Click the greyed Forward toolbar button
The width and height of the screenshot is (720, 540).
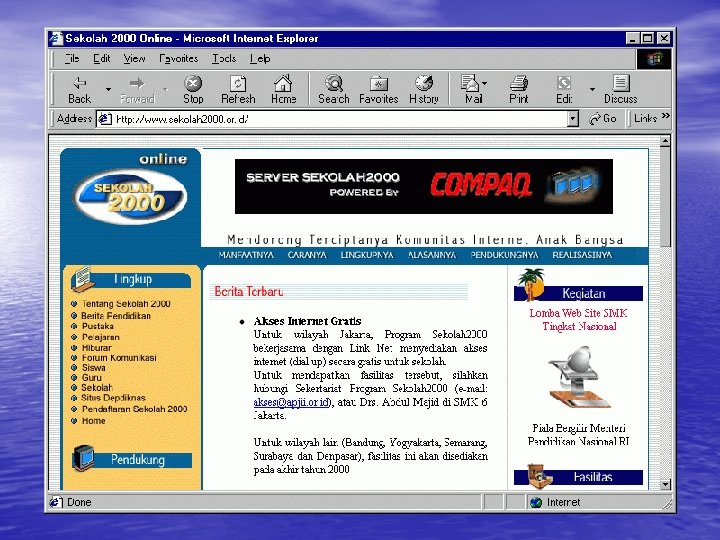tap(137, 90)
